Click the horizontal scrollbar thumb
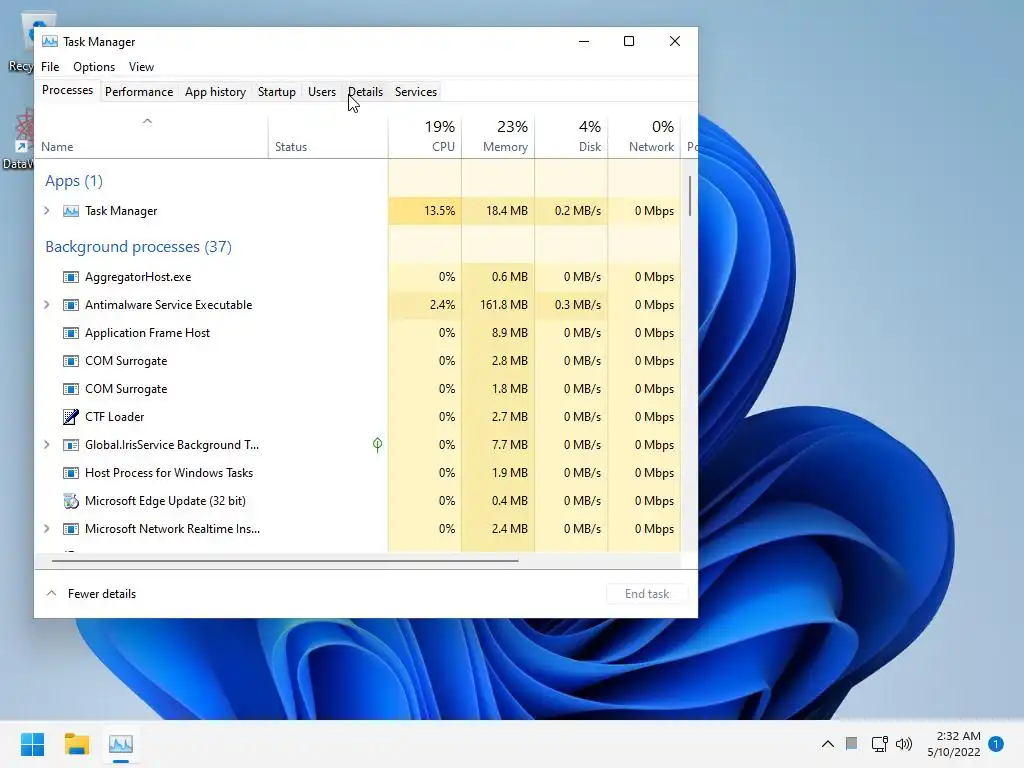The image size is (1024, 768). (x=285, y=560)
